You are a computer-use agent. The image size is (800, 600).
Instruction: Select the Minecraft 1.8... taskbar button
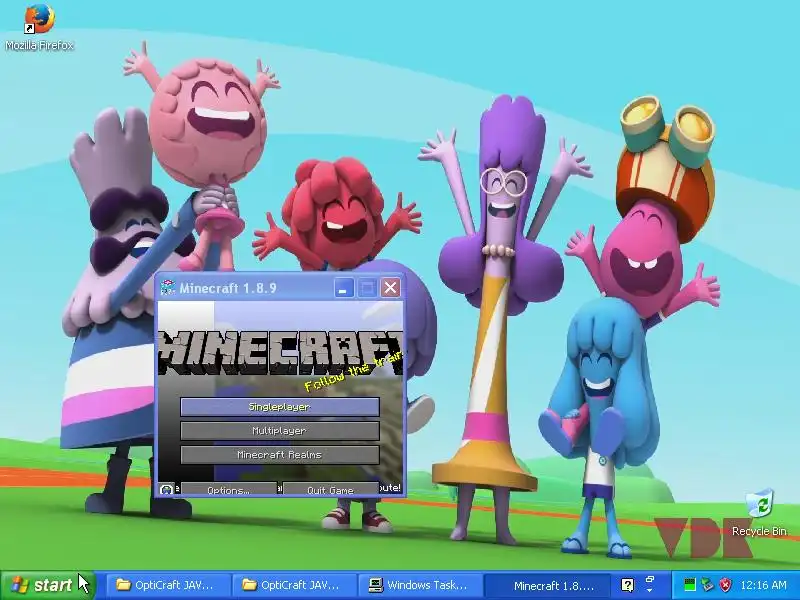547,585
